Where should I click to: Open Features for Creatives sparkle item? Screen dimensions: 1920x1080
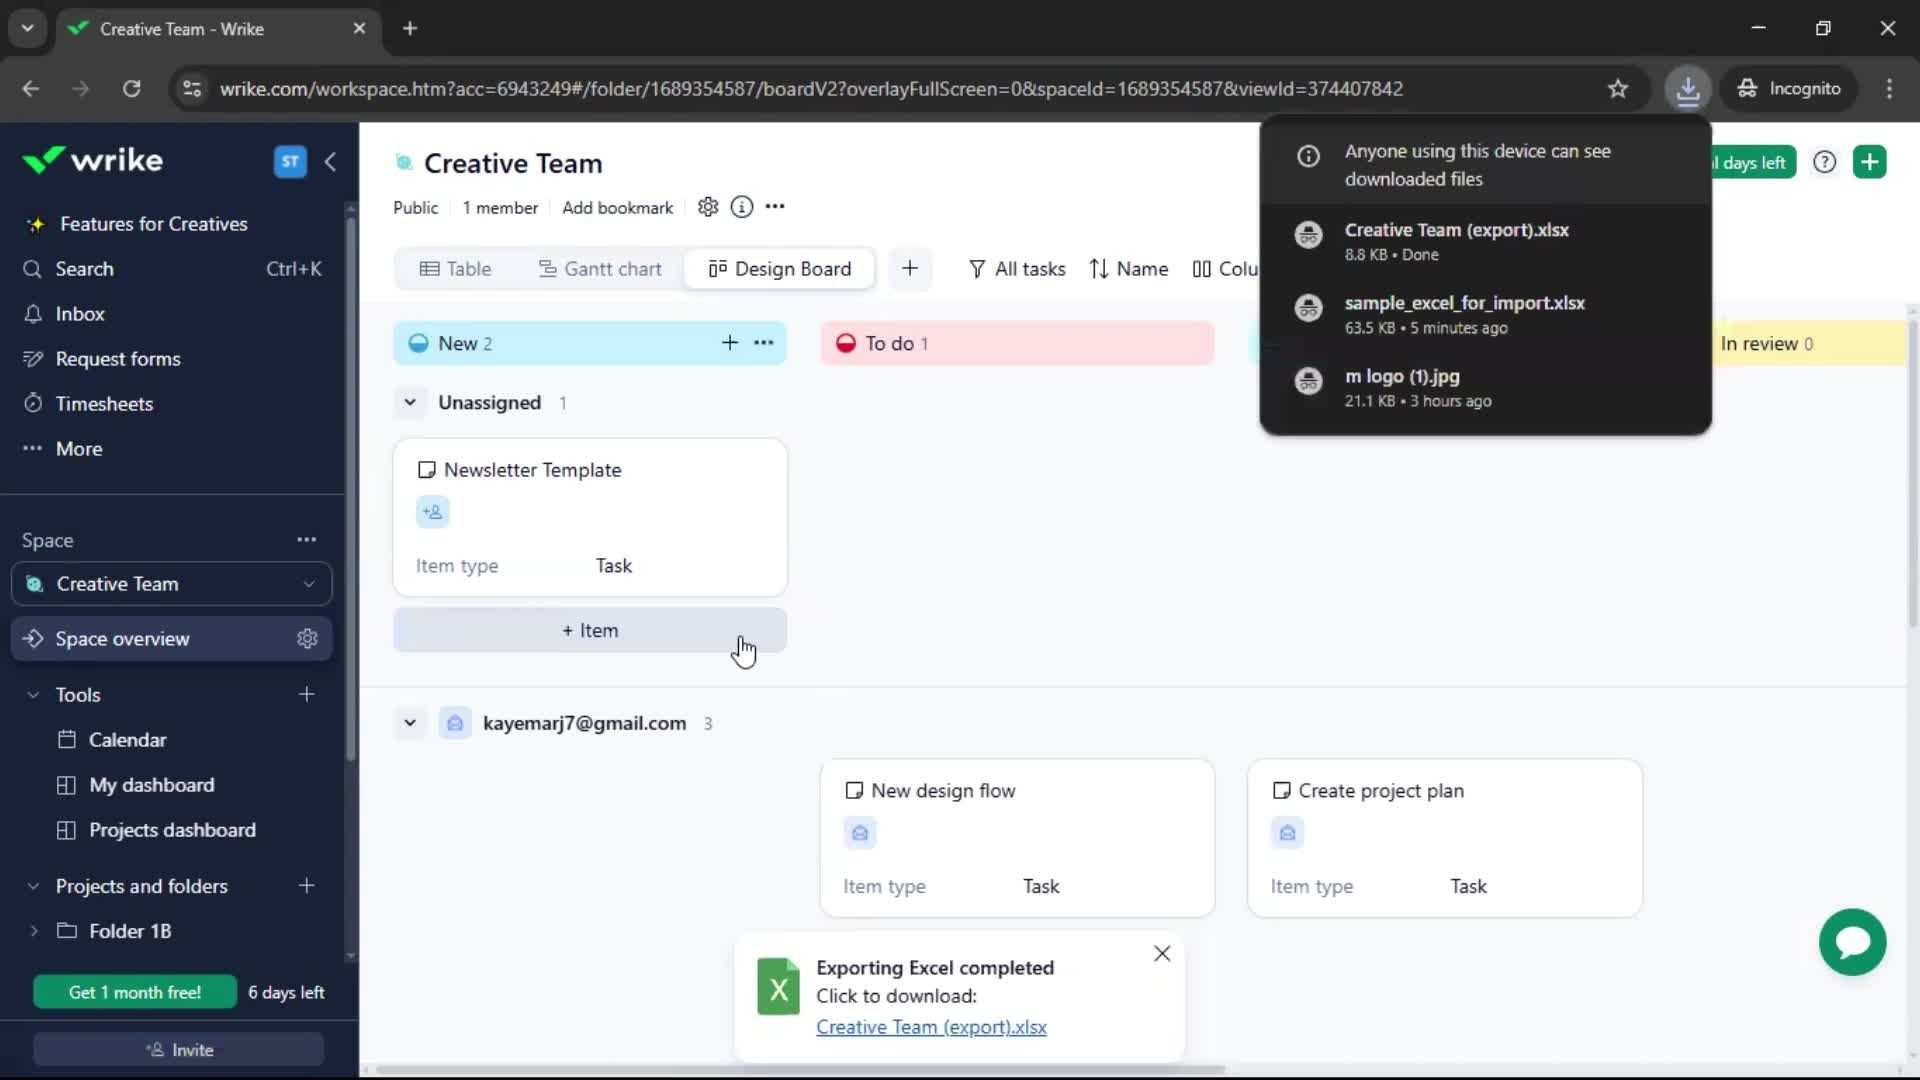click(x=153, y=224)
